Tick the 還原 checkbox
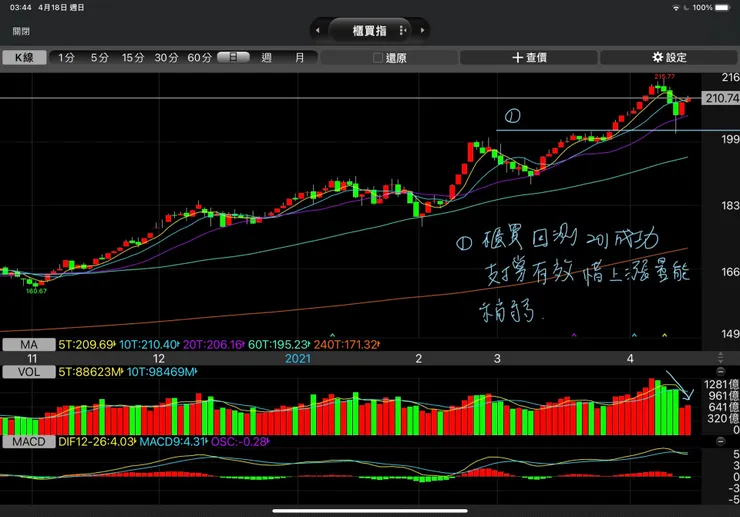Image resolution: width=740 pixels, height=517 pixels. click(378, 58)
